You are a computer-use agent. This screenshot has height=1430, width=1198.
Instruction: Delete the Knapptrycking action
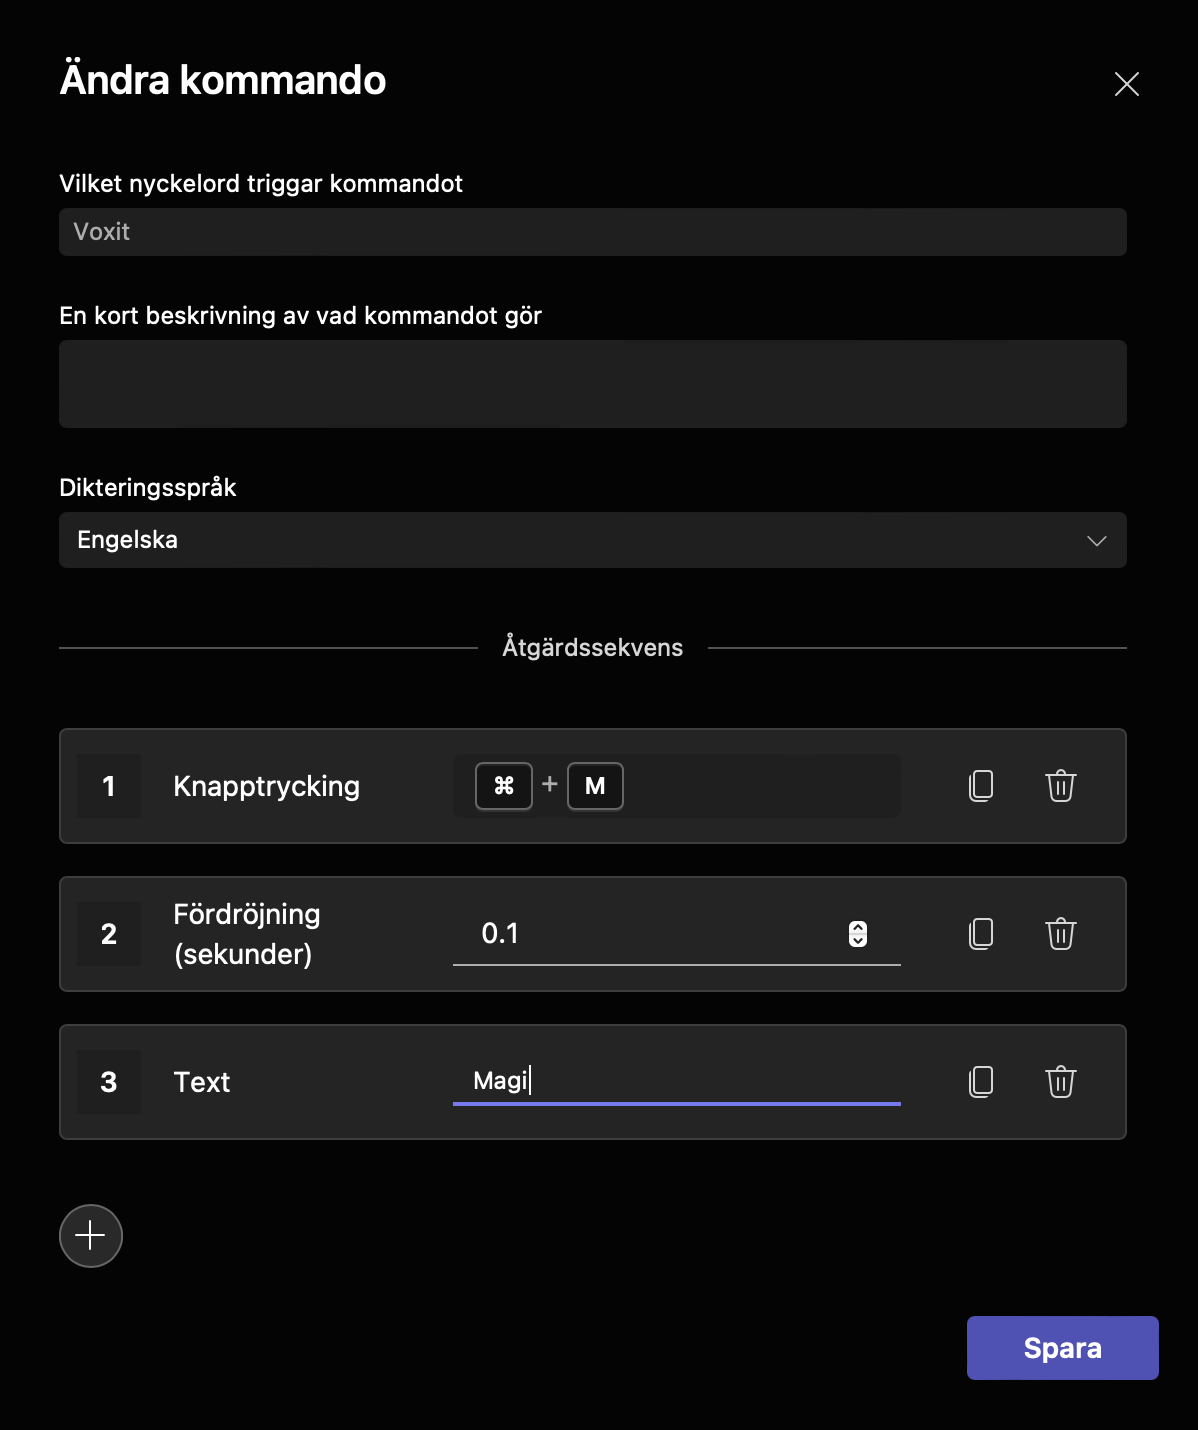click(x=1060, y=786)
